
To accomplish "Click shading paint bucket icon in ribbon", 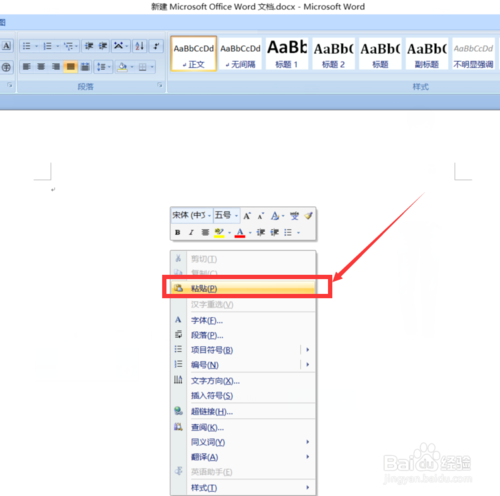I will (122, 67).
